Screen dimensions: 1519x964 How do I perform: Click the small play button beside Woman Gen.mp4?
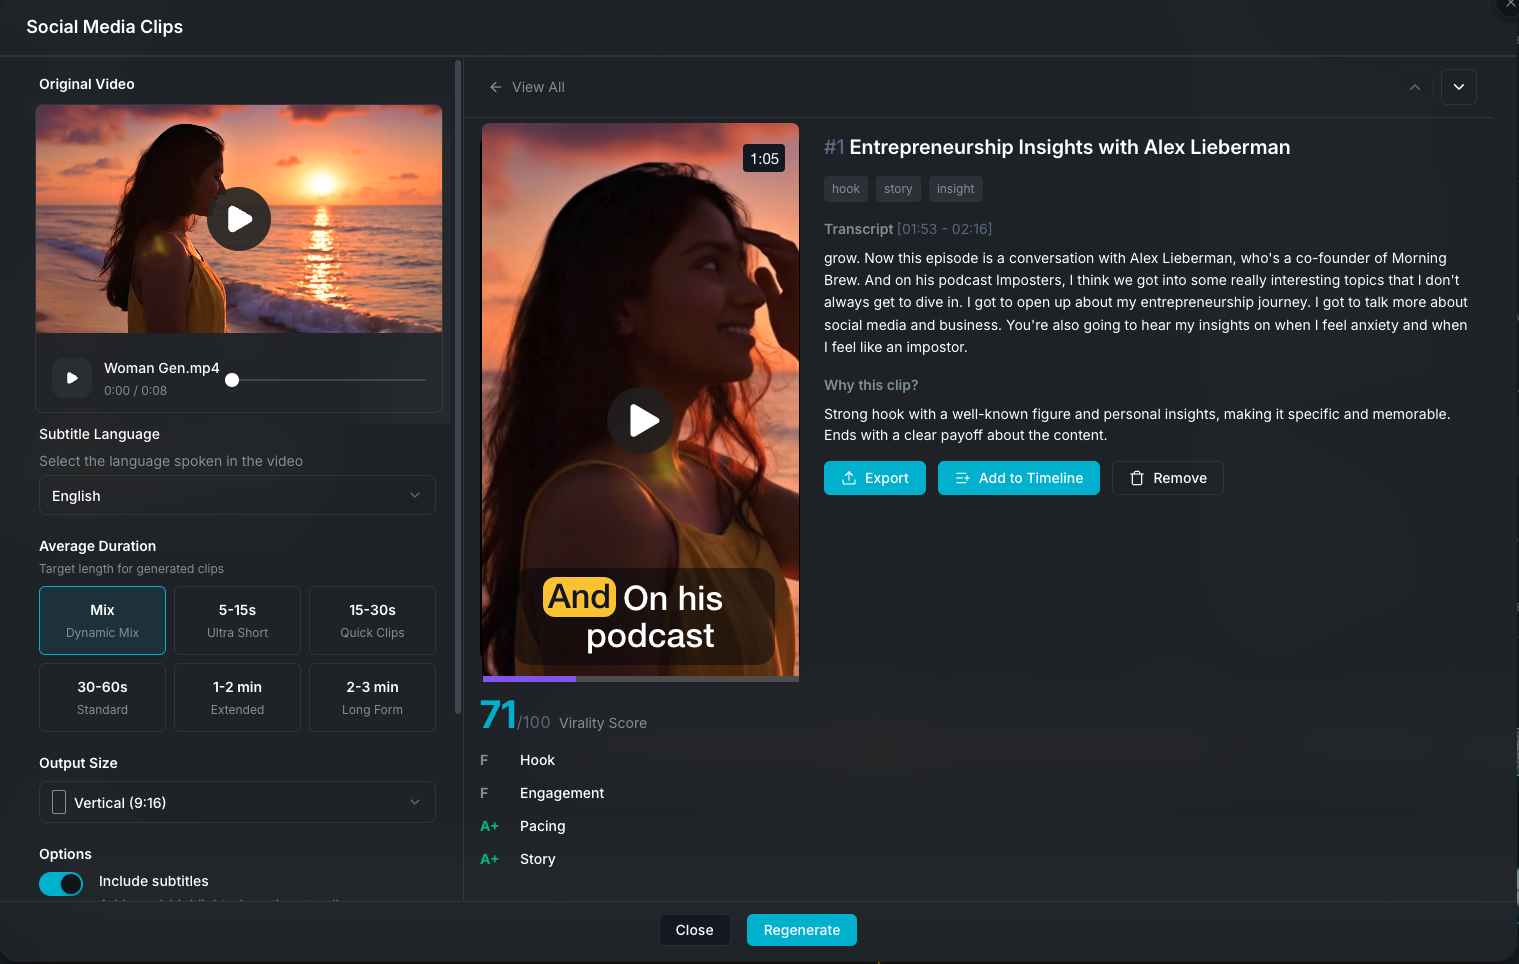[x=72, y=378]
